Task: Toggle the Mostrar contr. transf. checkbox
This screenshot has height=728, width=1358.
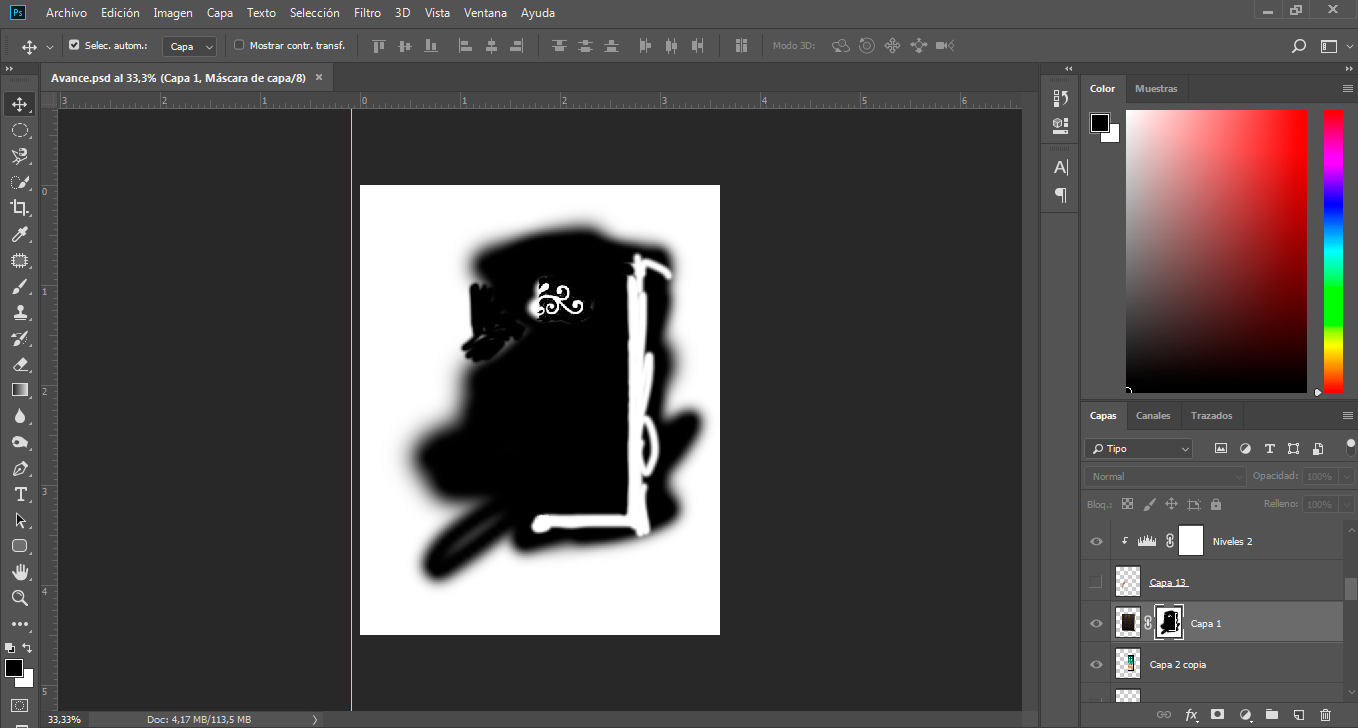Action: (237, 45)
